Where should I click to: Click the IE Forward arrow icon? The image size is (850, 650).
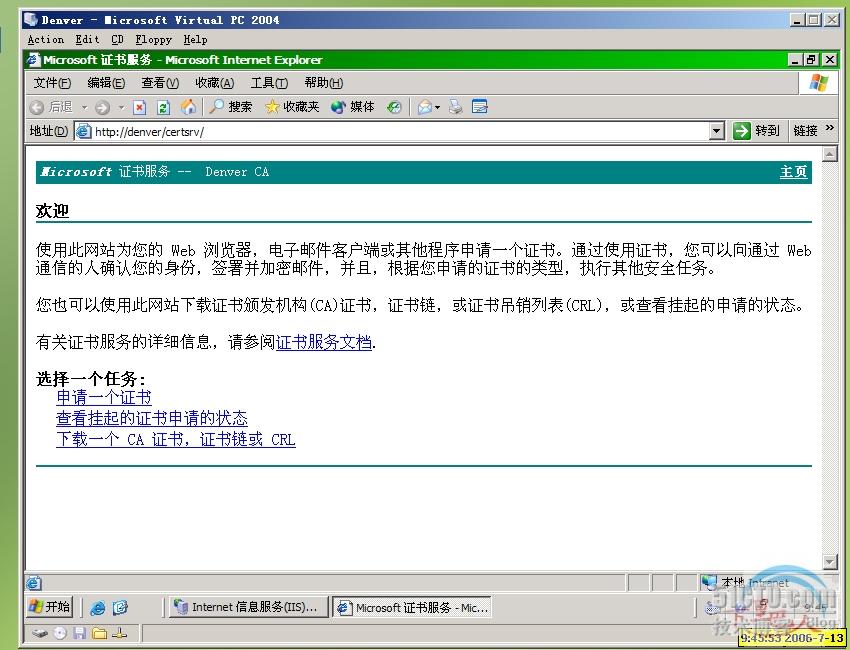pyautogui.click(x=101, y=107)
